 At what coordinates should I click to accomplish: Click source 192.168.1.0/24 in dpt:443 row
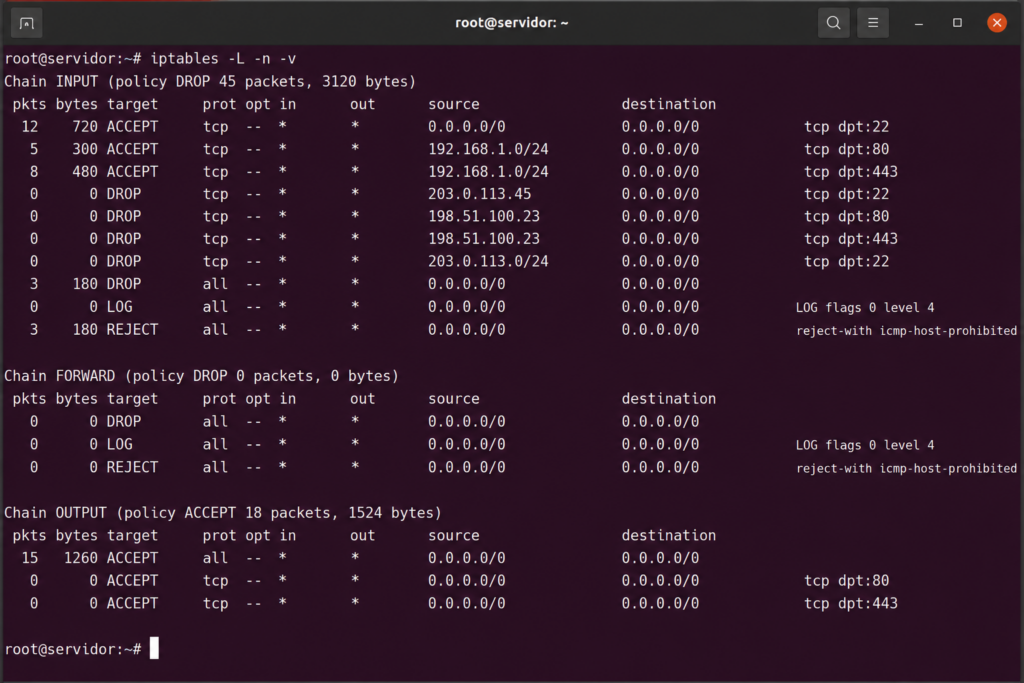pos(488,172)
